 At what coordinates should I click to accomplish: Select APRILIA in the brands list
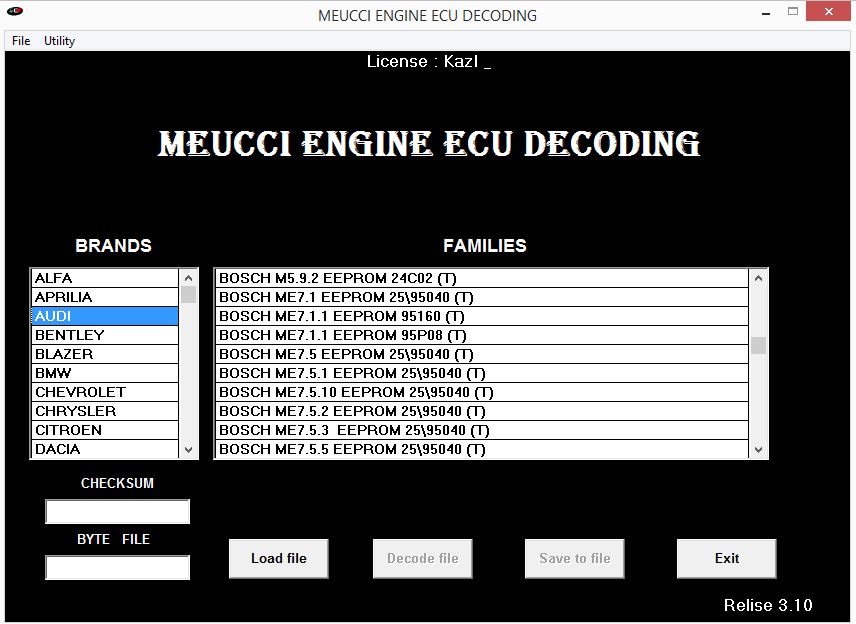tap(105, 297)
